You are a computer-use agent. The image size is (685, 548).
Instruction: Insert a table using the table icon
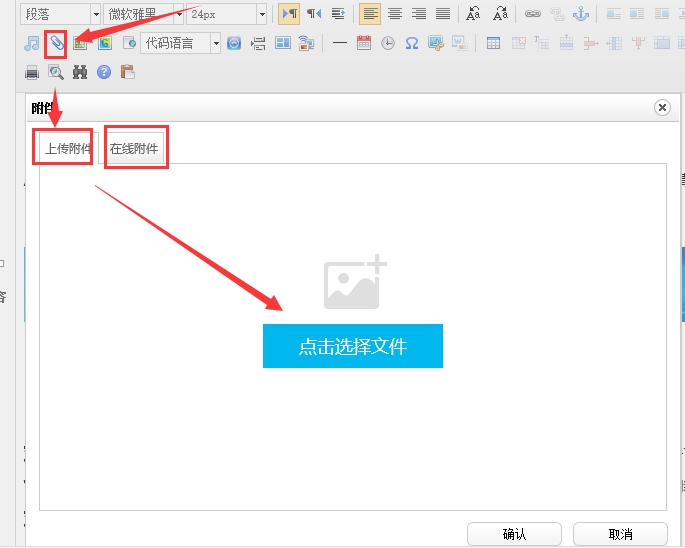[493, 44]
